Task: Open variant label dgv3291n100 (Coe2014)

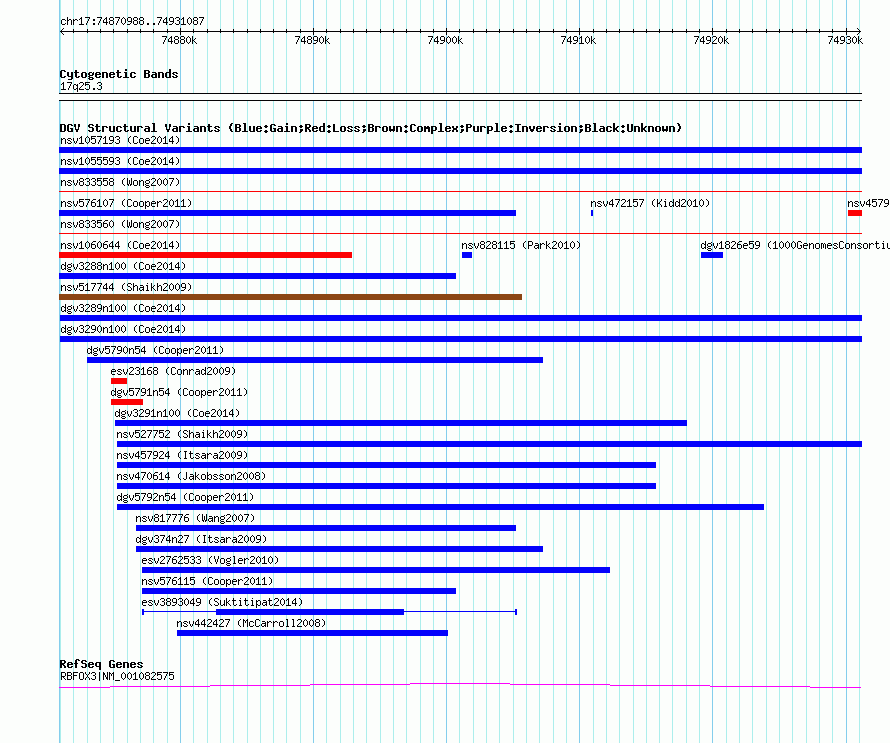Action: (177, 413)
